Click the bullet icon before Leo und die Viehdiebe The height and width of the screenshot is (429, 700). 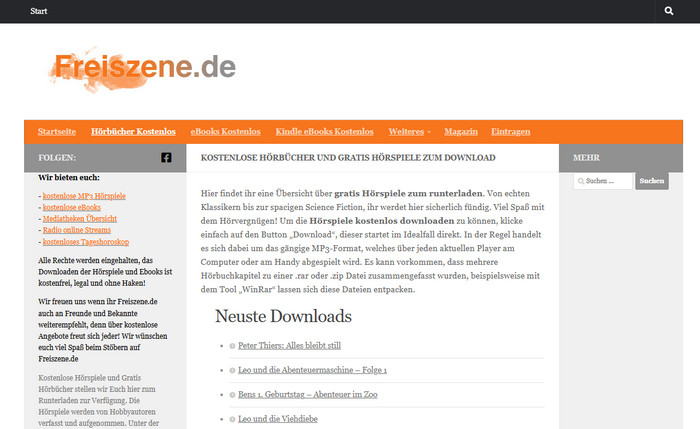(x=232, y=419)
